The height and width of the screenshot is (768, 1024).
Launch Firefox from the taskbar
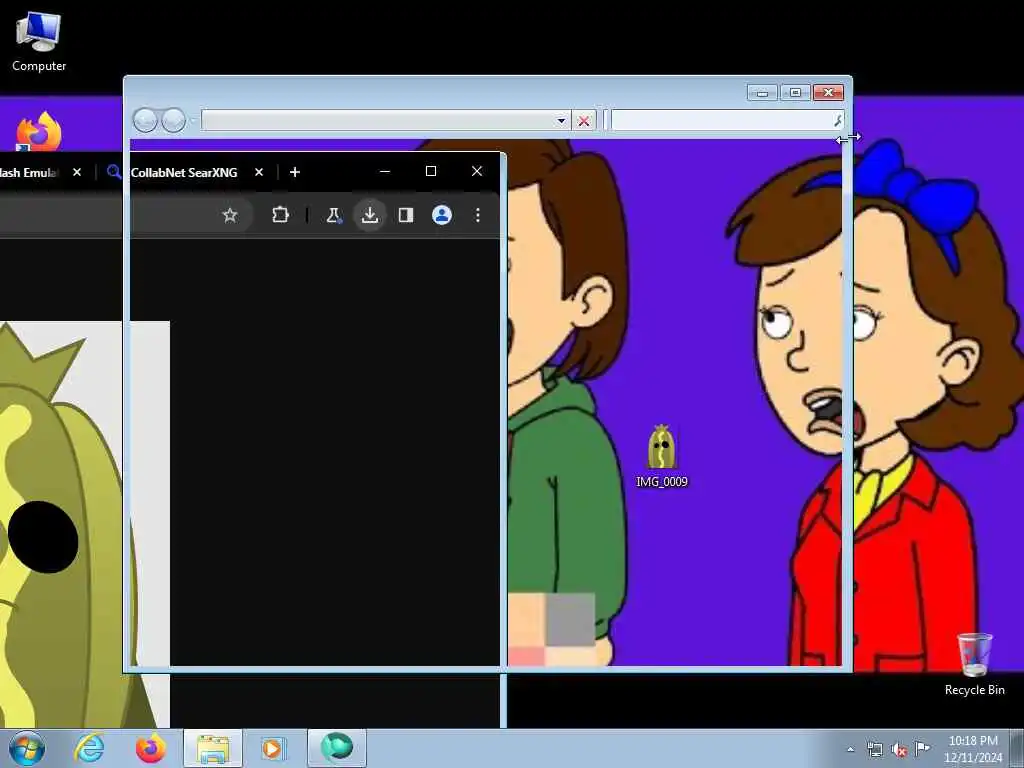[x=150, y=748]
